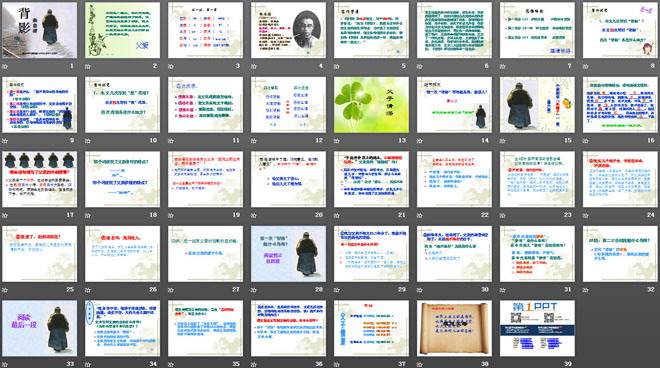Click the slide number 19 label

coord(236,215)
